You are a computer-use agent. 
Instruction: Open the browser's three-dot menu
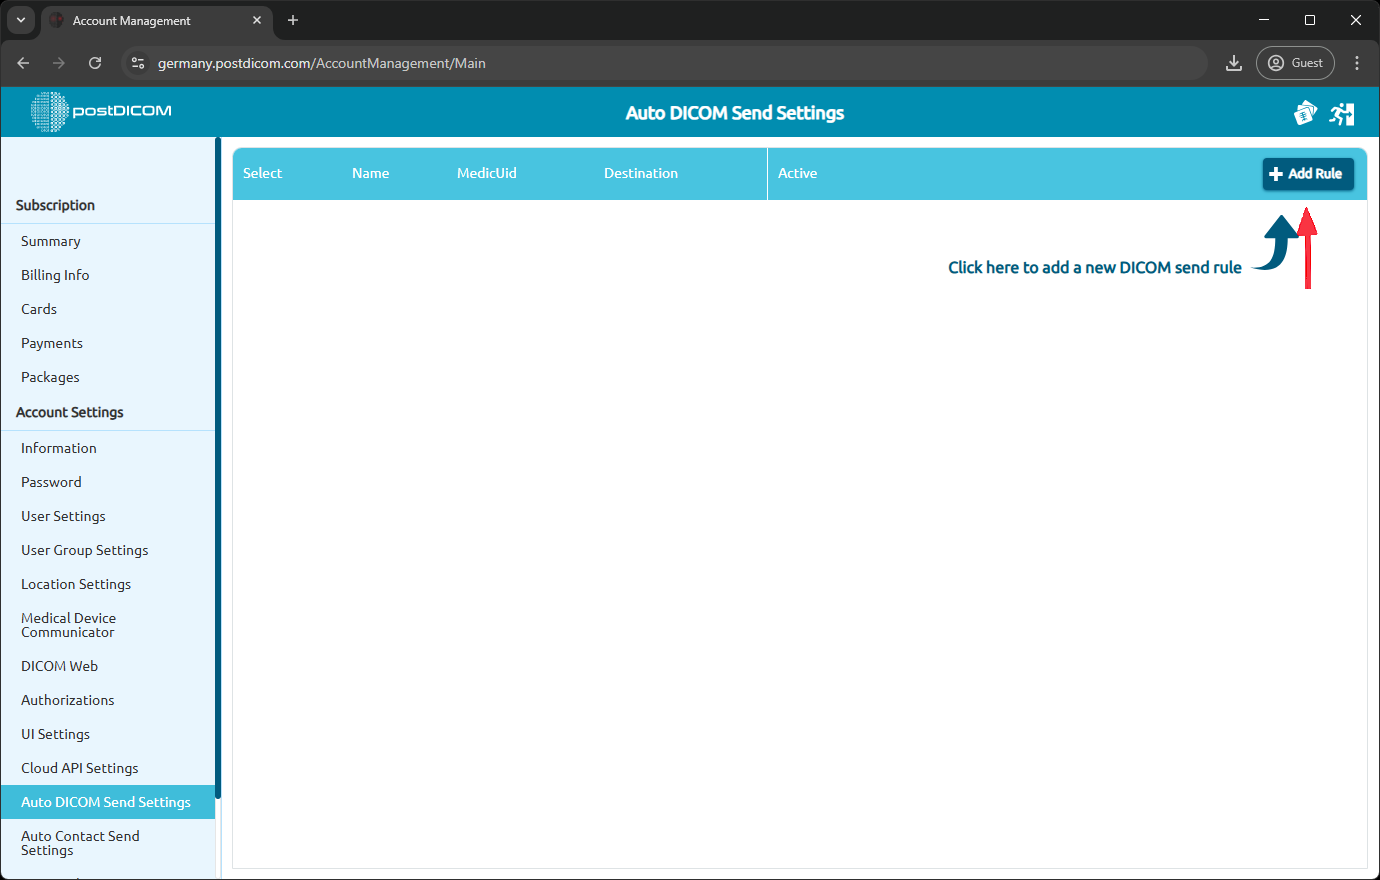[1357, 62]
